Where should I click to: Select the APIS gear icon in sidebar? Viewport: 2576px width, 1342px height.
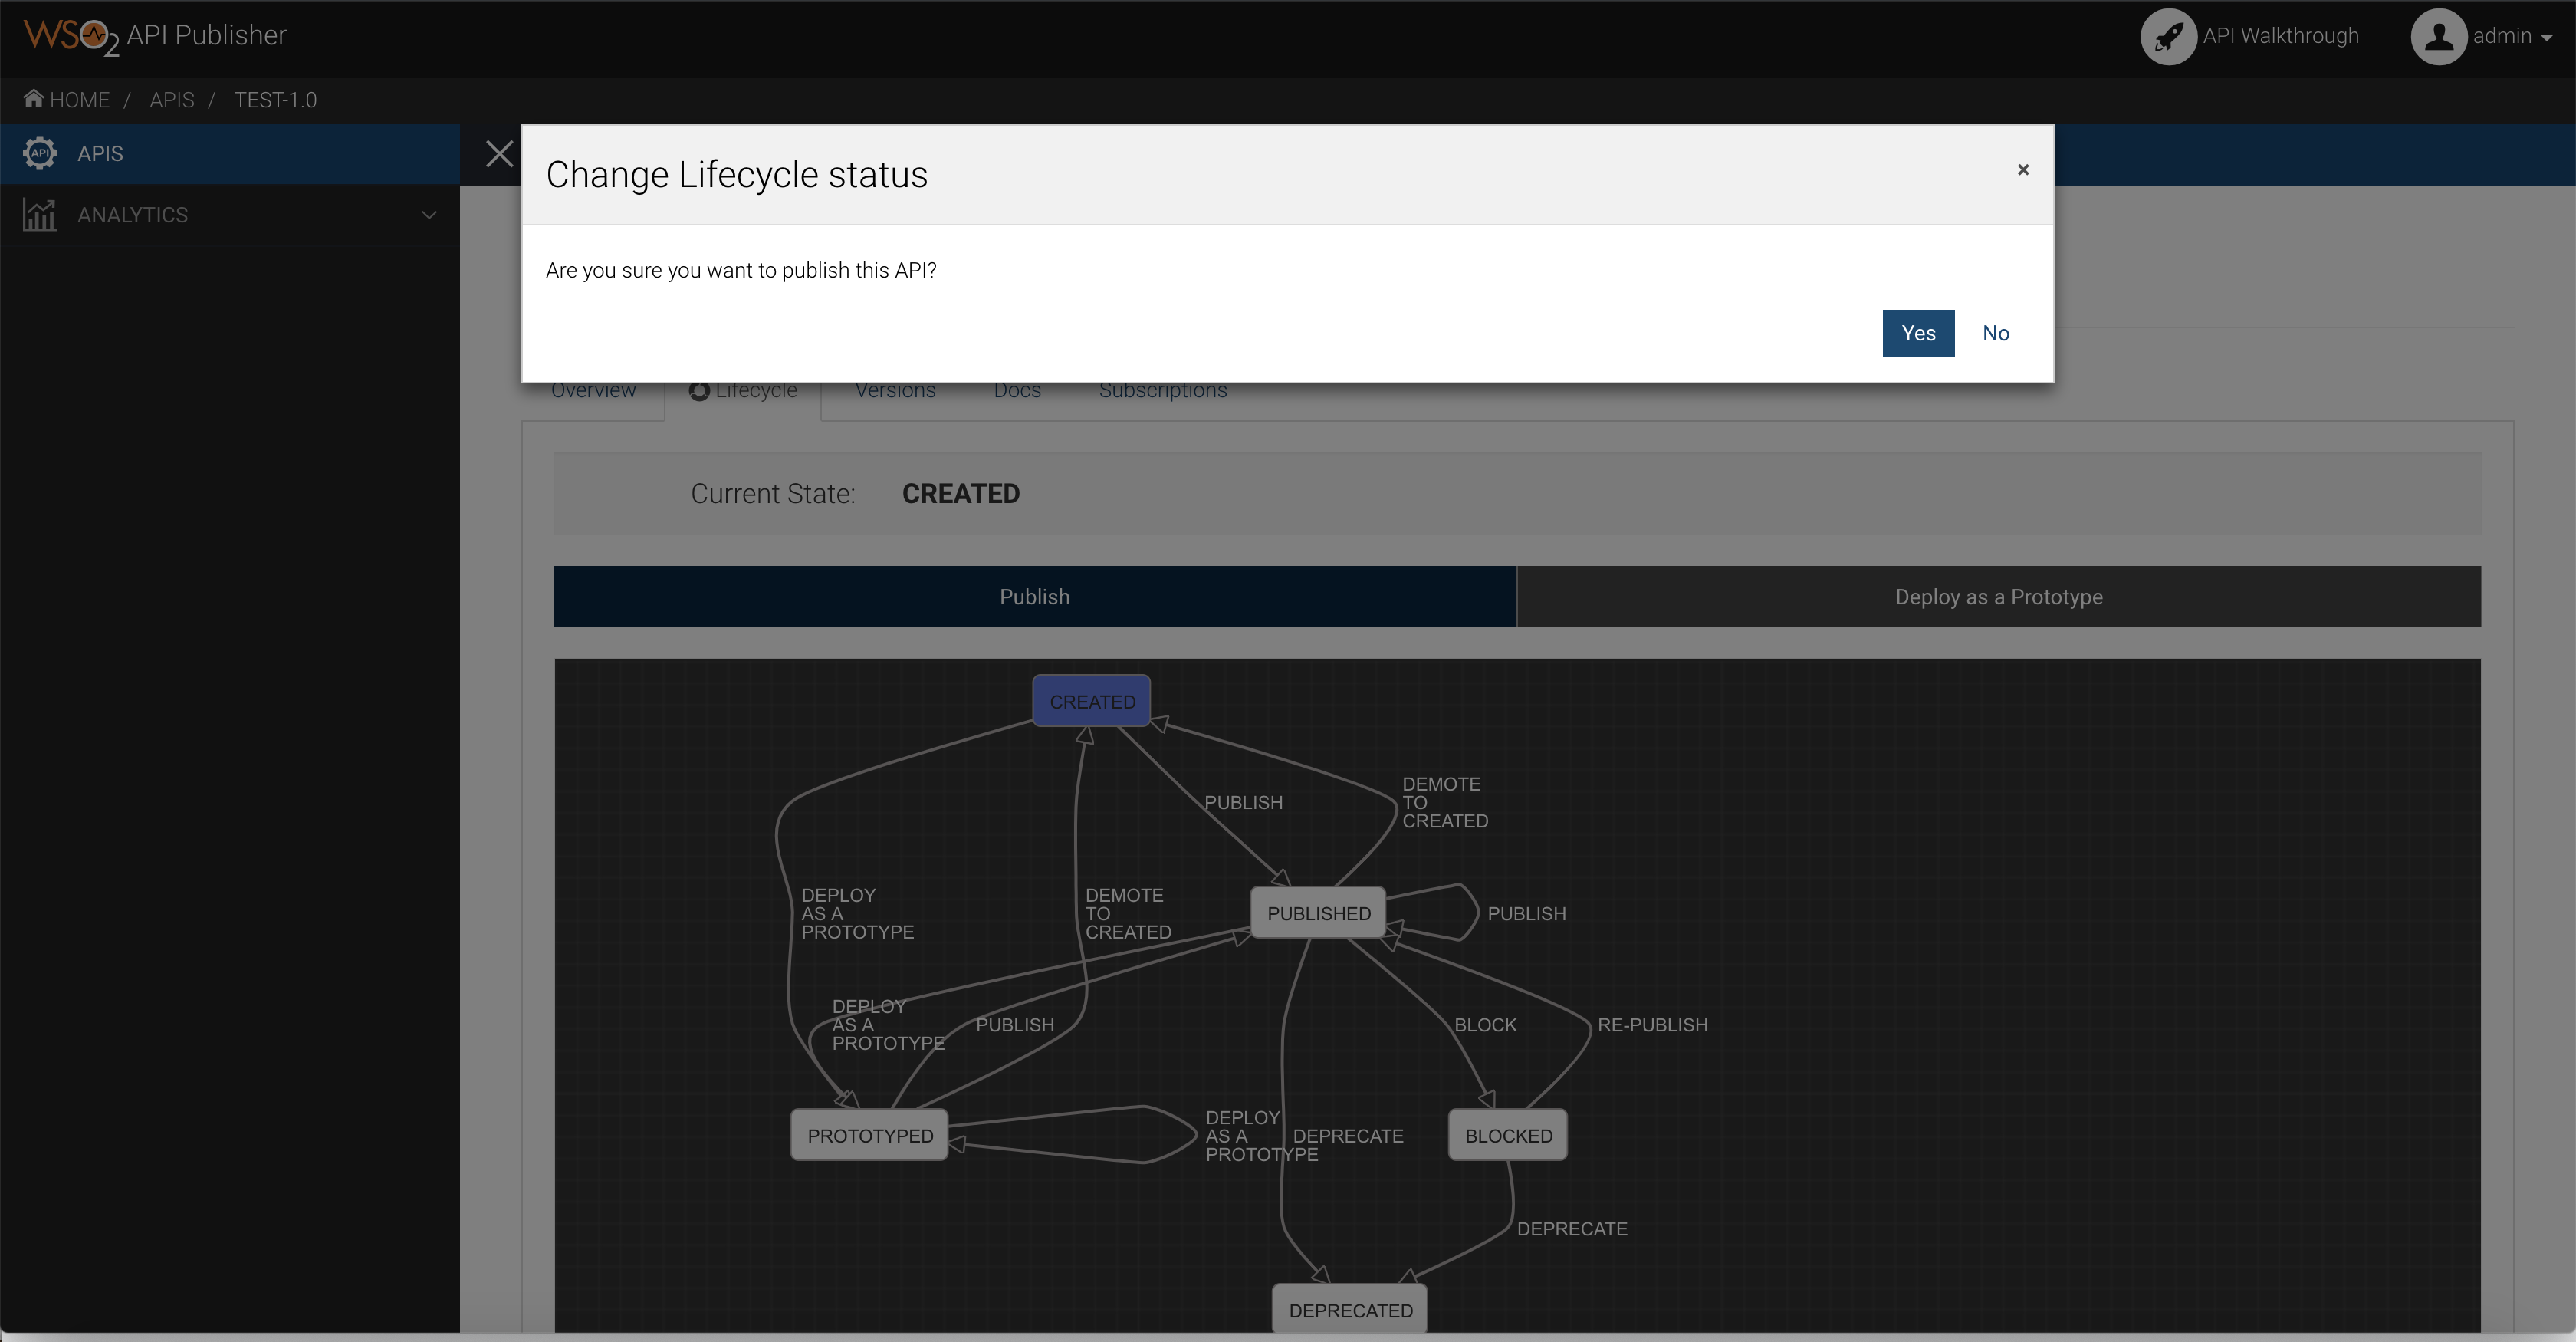click(x=39, y=153)
